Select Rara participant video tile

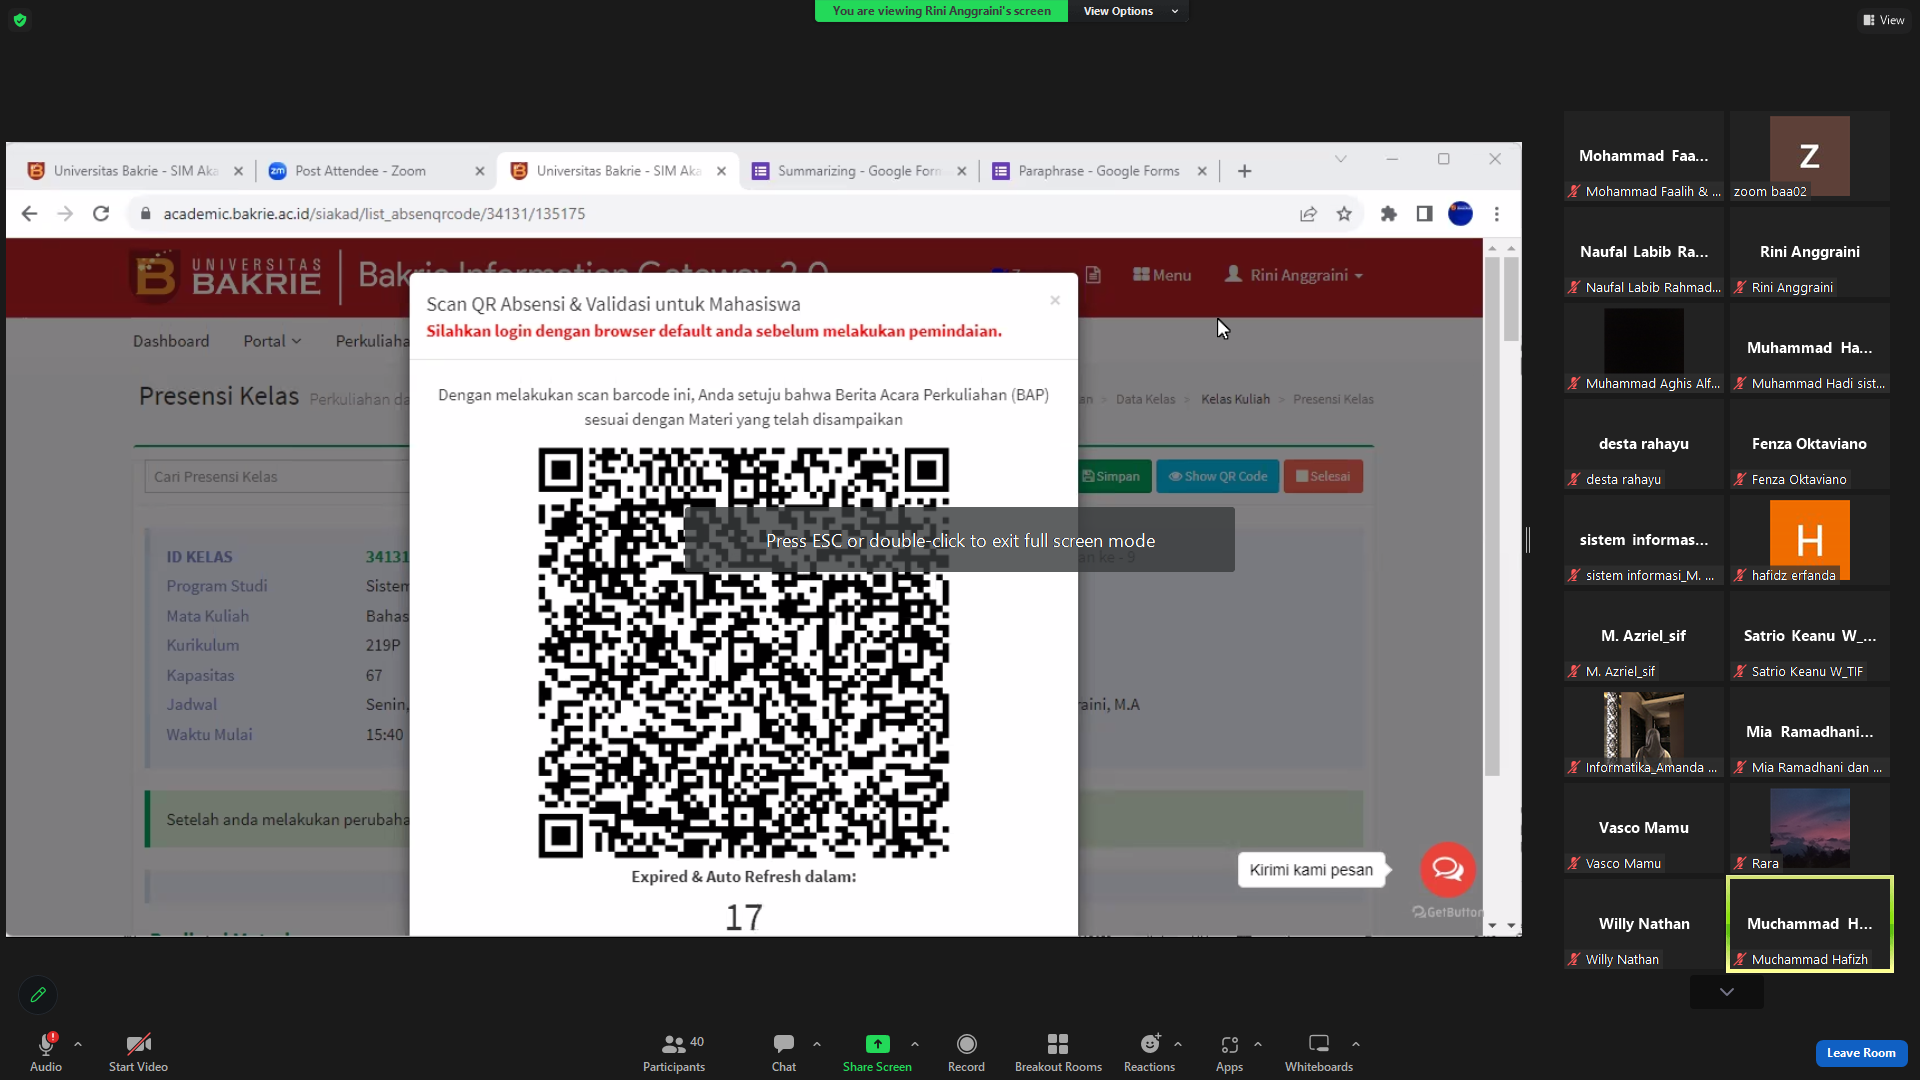(x=1809, y=828)
